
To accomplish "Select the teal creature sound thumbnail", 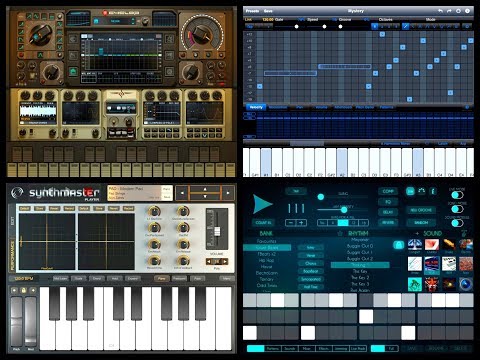I will [x=415, y=284].
